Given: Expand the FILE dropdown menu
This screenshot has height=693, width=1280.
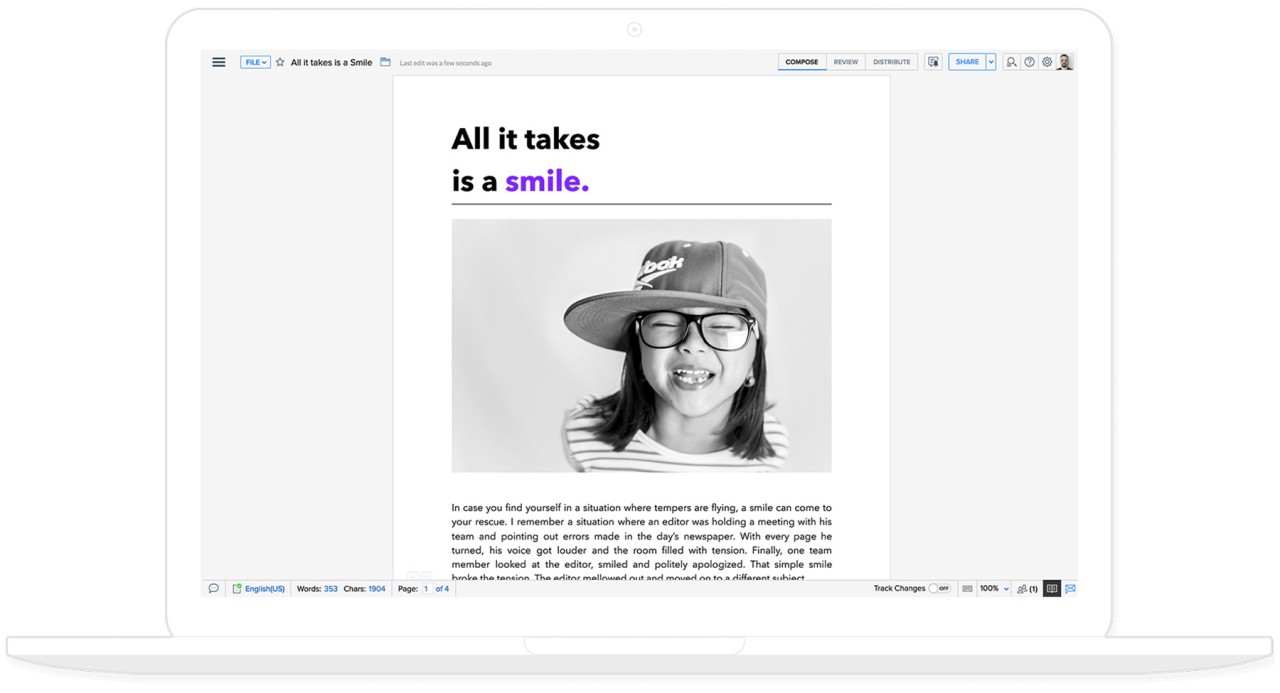Looking at the screenshot, I should (x=255, y=62).
